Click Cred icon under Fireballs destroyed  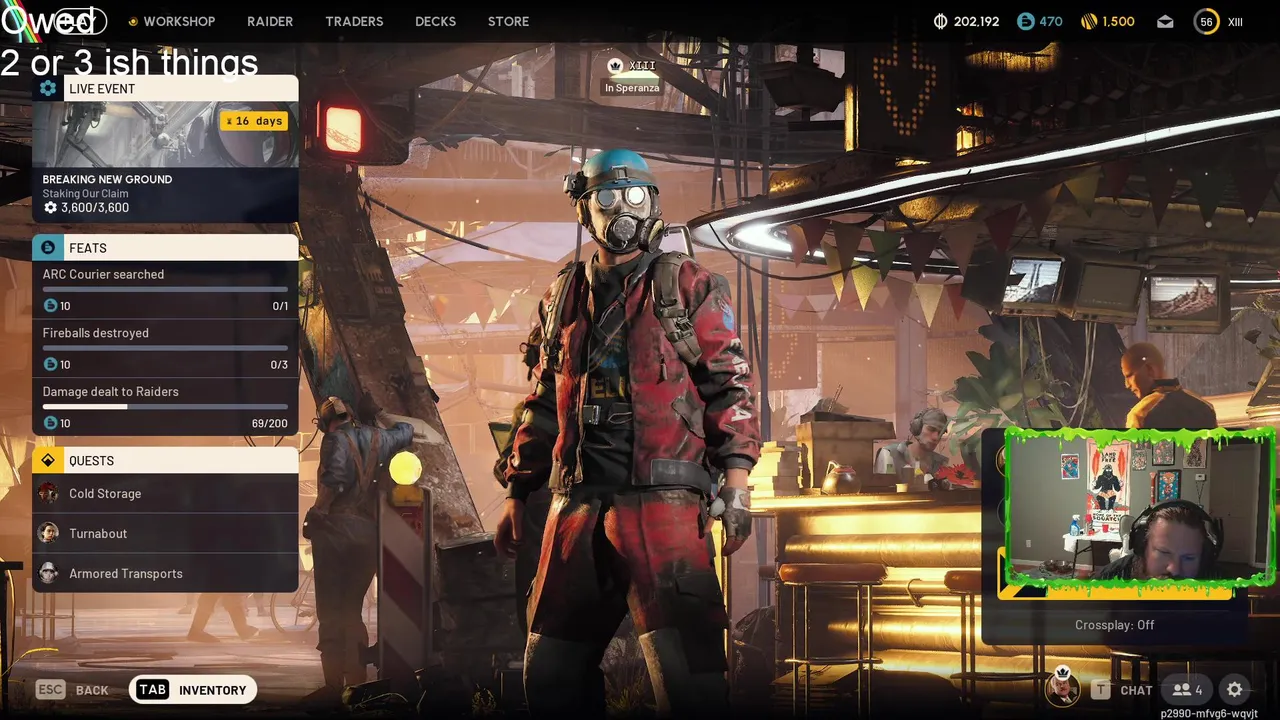coord(50,365)
